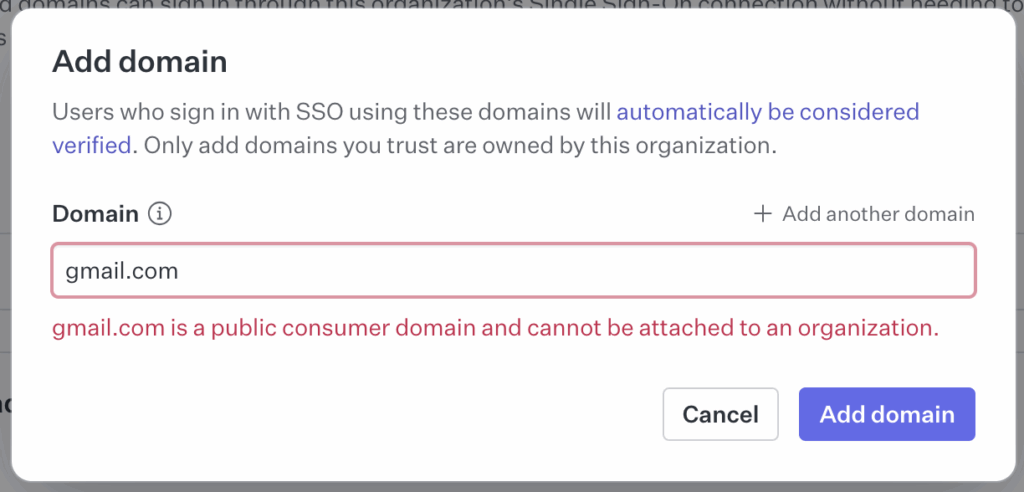Click the Cancel button
Image resolution: width=1024 pixels, height=492 pixels.
(720, 414)
